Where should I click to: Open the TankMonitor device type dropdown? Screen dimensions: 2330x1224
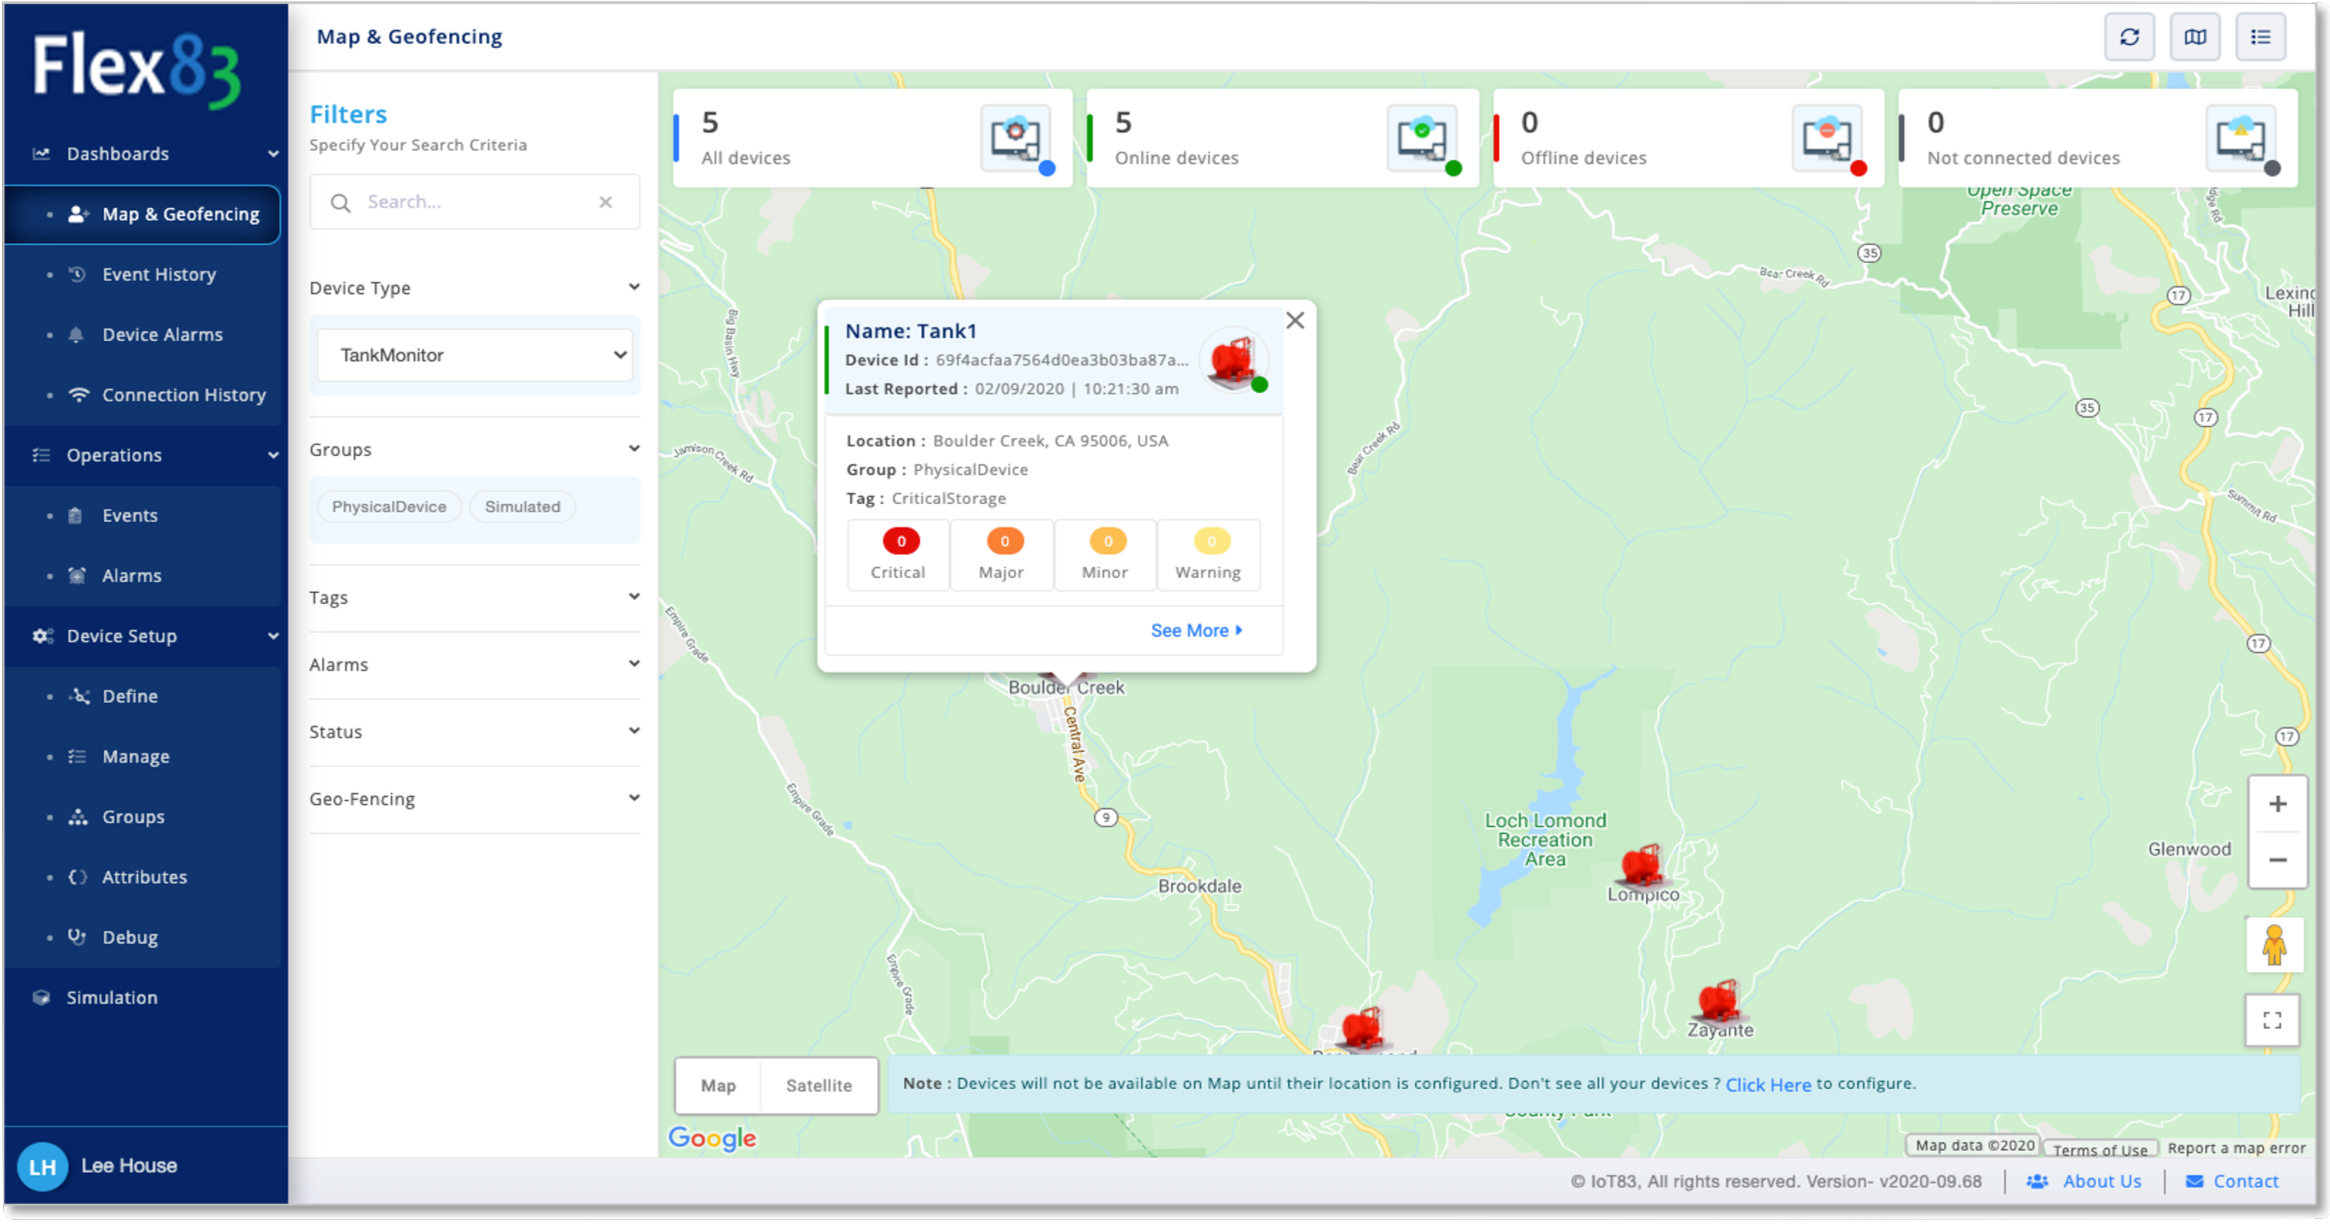[475, 355]
